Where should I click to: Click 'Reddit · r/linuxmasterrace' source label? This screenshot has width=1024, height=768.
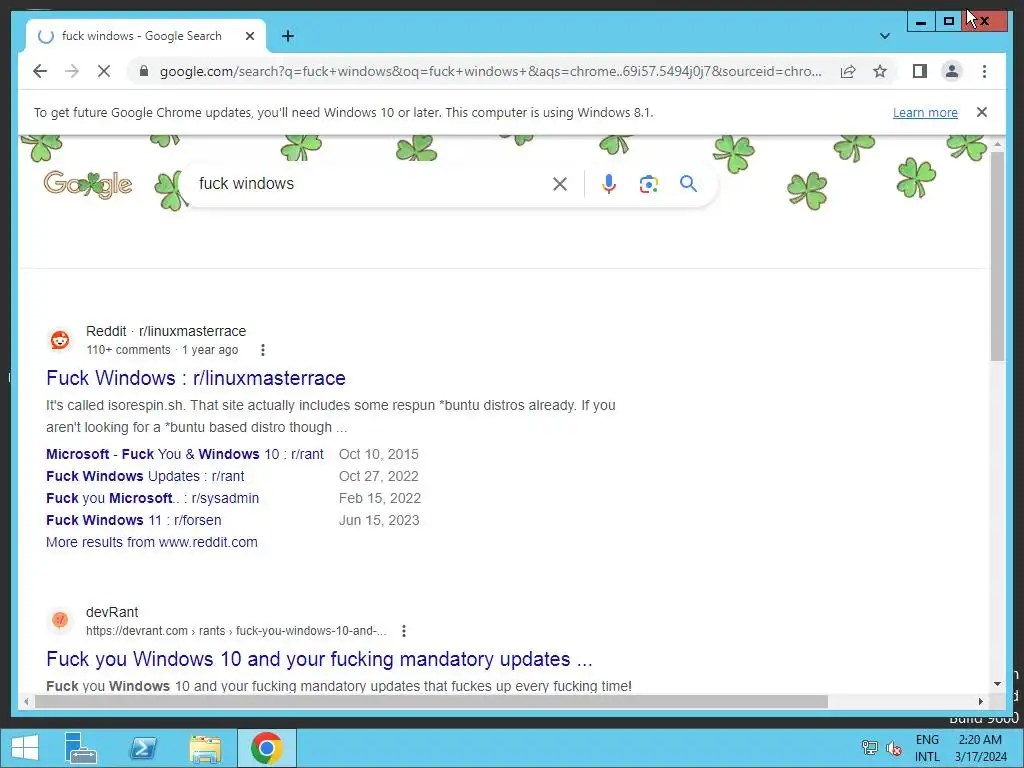(166, 331)
